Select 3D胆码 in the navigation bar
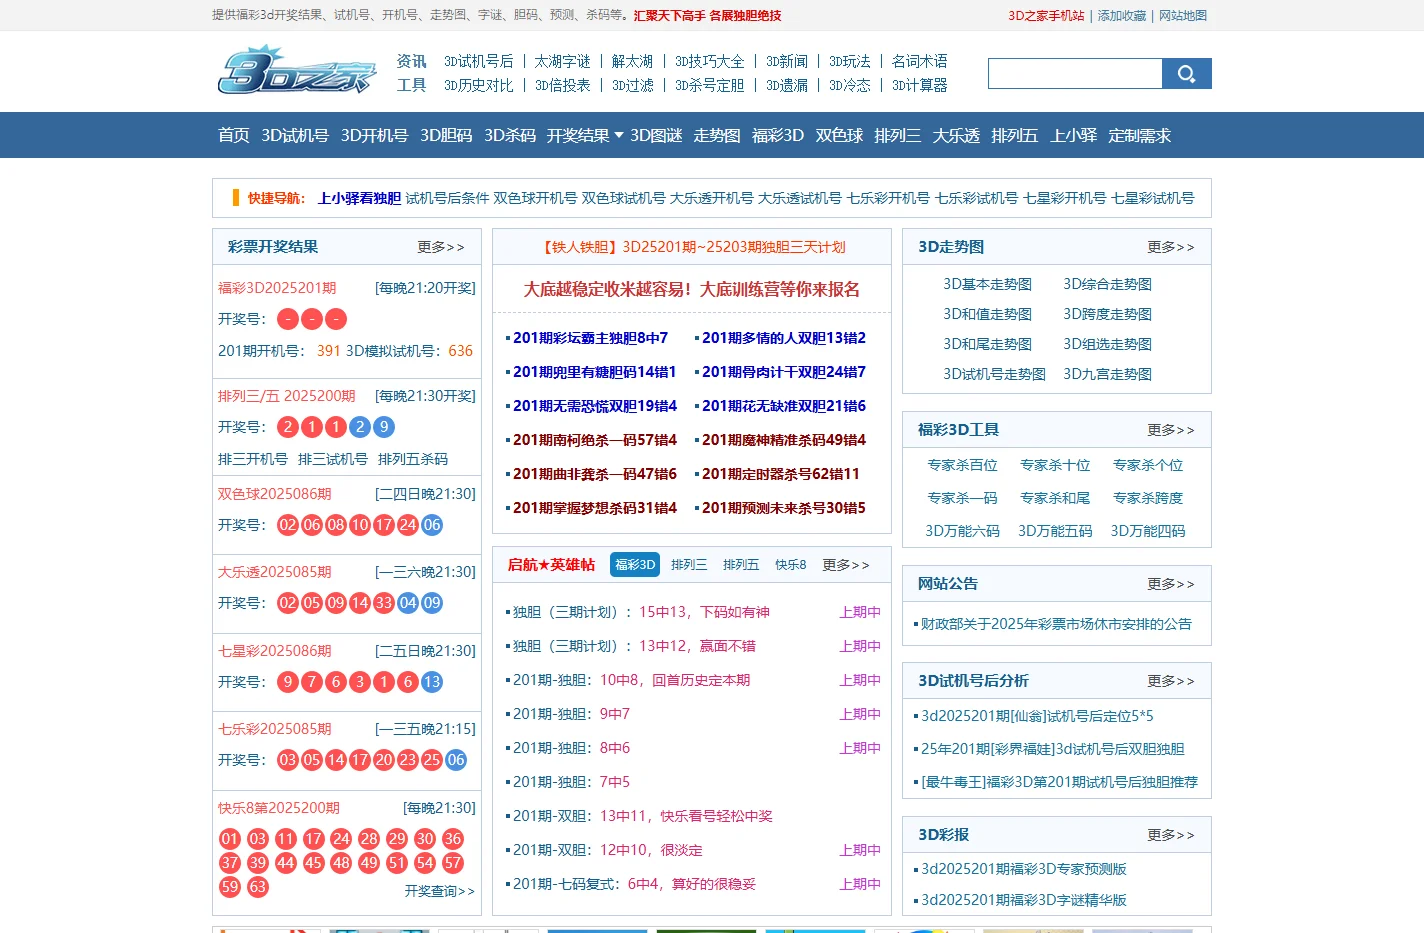This screenshot has width=1424, height=933. pos(446,135)
